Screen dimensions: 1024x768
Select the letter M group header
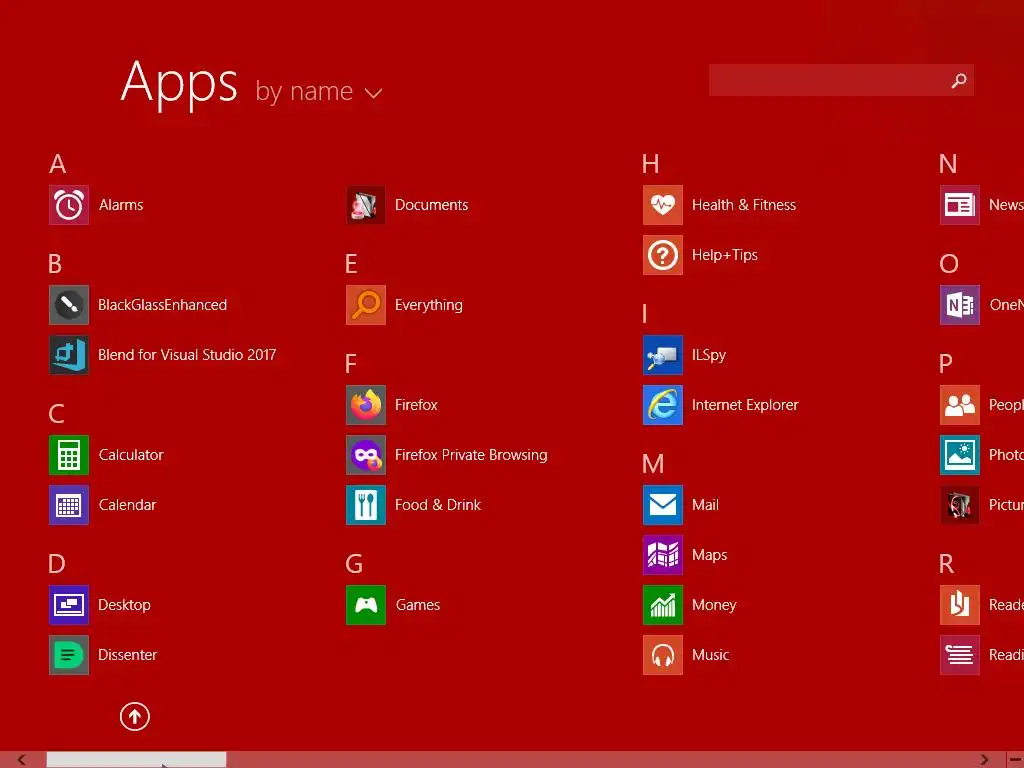pos(653,464)
